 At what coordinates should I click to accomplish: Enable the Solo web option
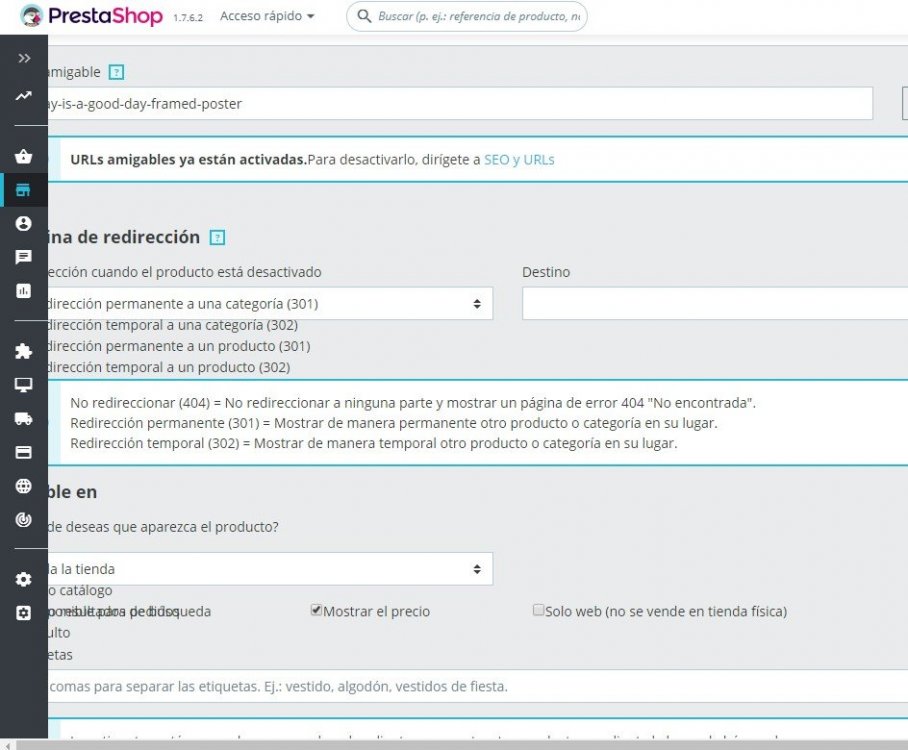pyautogui.click(x=538, y=610)
